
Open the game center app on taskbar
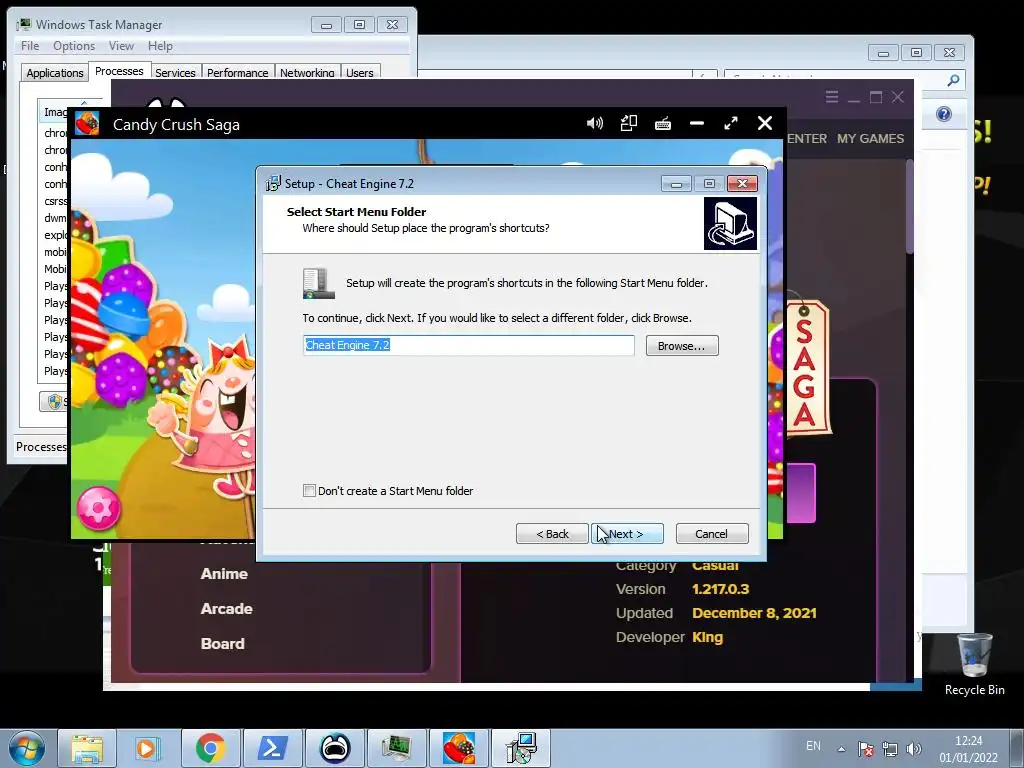tap(334, 748)
